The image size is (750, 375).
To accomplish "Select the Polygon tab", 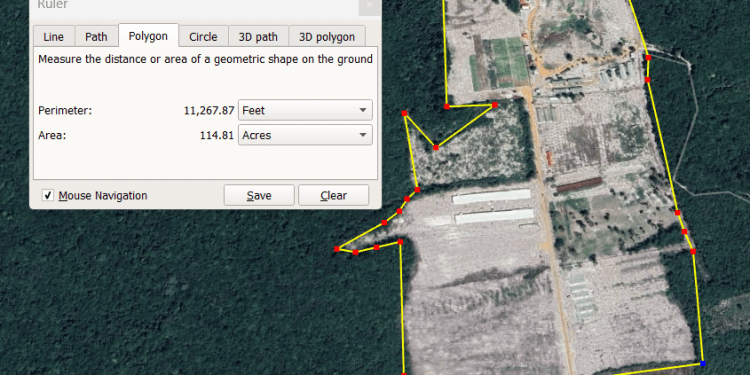I will pyautogui.click(x=148, y=36).
